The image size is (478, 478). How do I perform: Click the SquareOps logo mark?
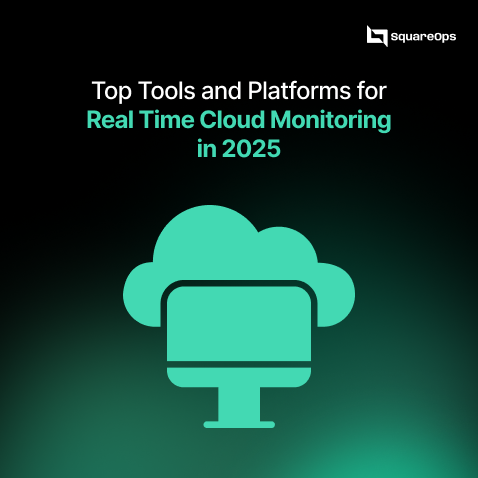(x=377, y=36)
